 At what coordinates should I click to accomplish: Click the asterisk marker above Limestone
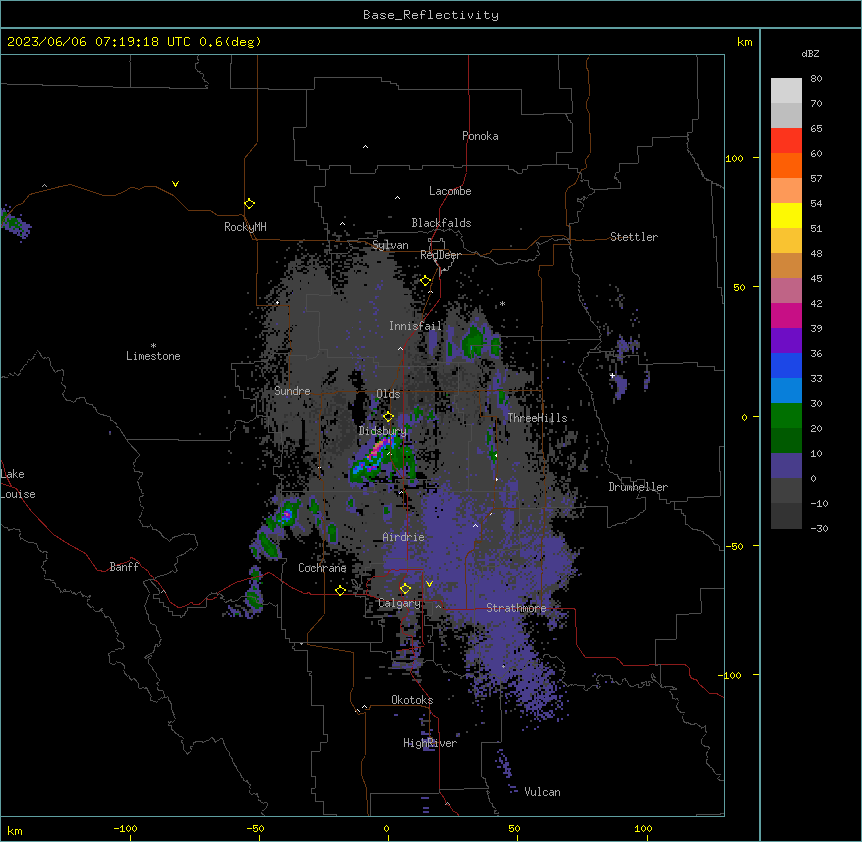tap(153, 346)
